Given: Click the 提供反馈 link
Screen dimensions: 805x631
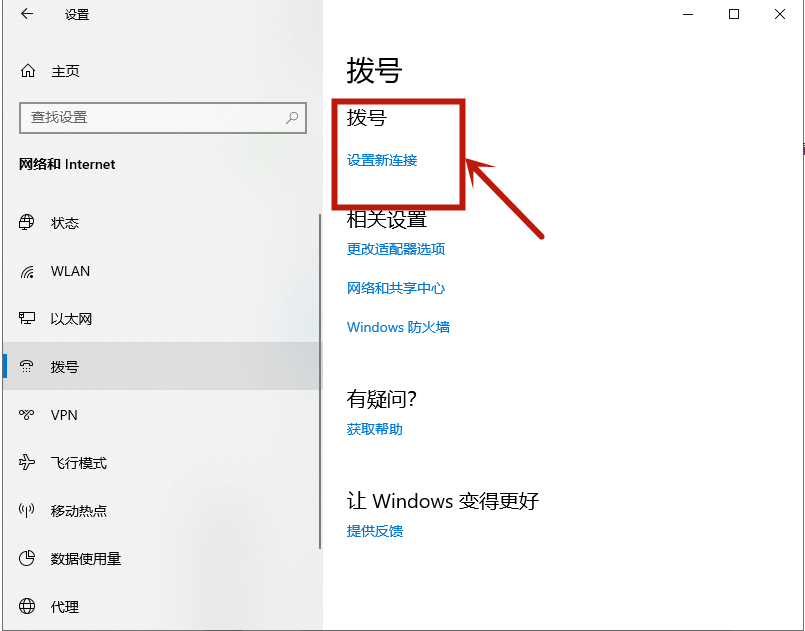Looking at the screenshot, I should 375,531.
